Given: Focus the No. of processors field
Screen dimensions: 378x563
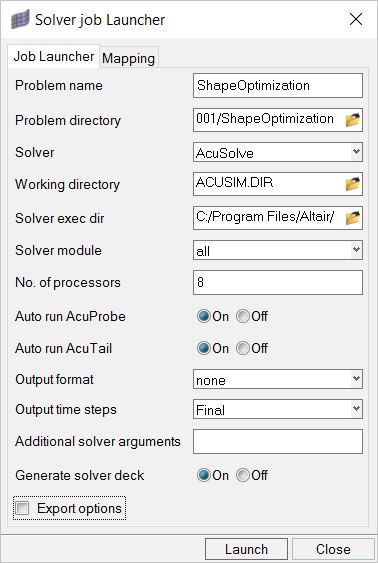Looking at the screenshot, I should [278, 283].
